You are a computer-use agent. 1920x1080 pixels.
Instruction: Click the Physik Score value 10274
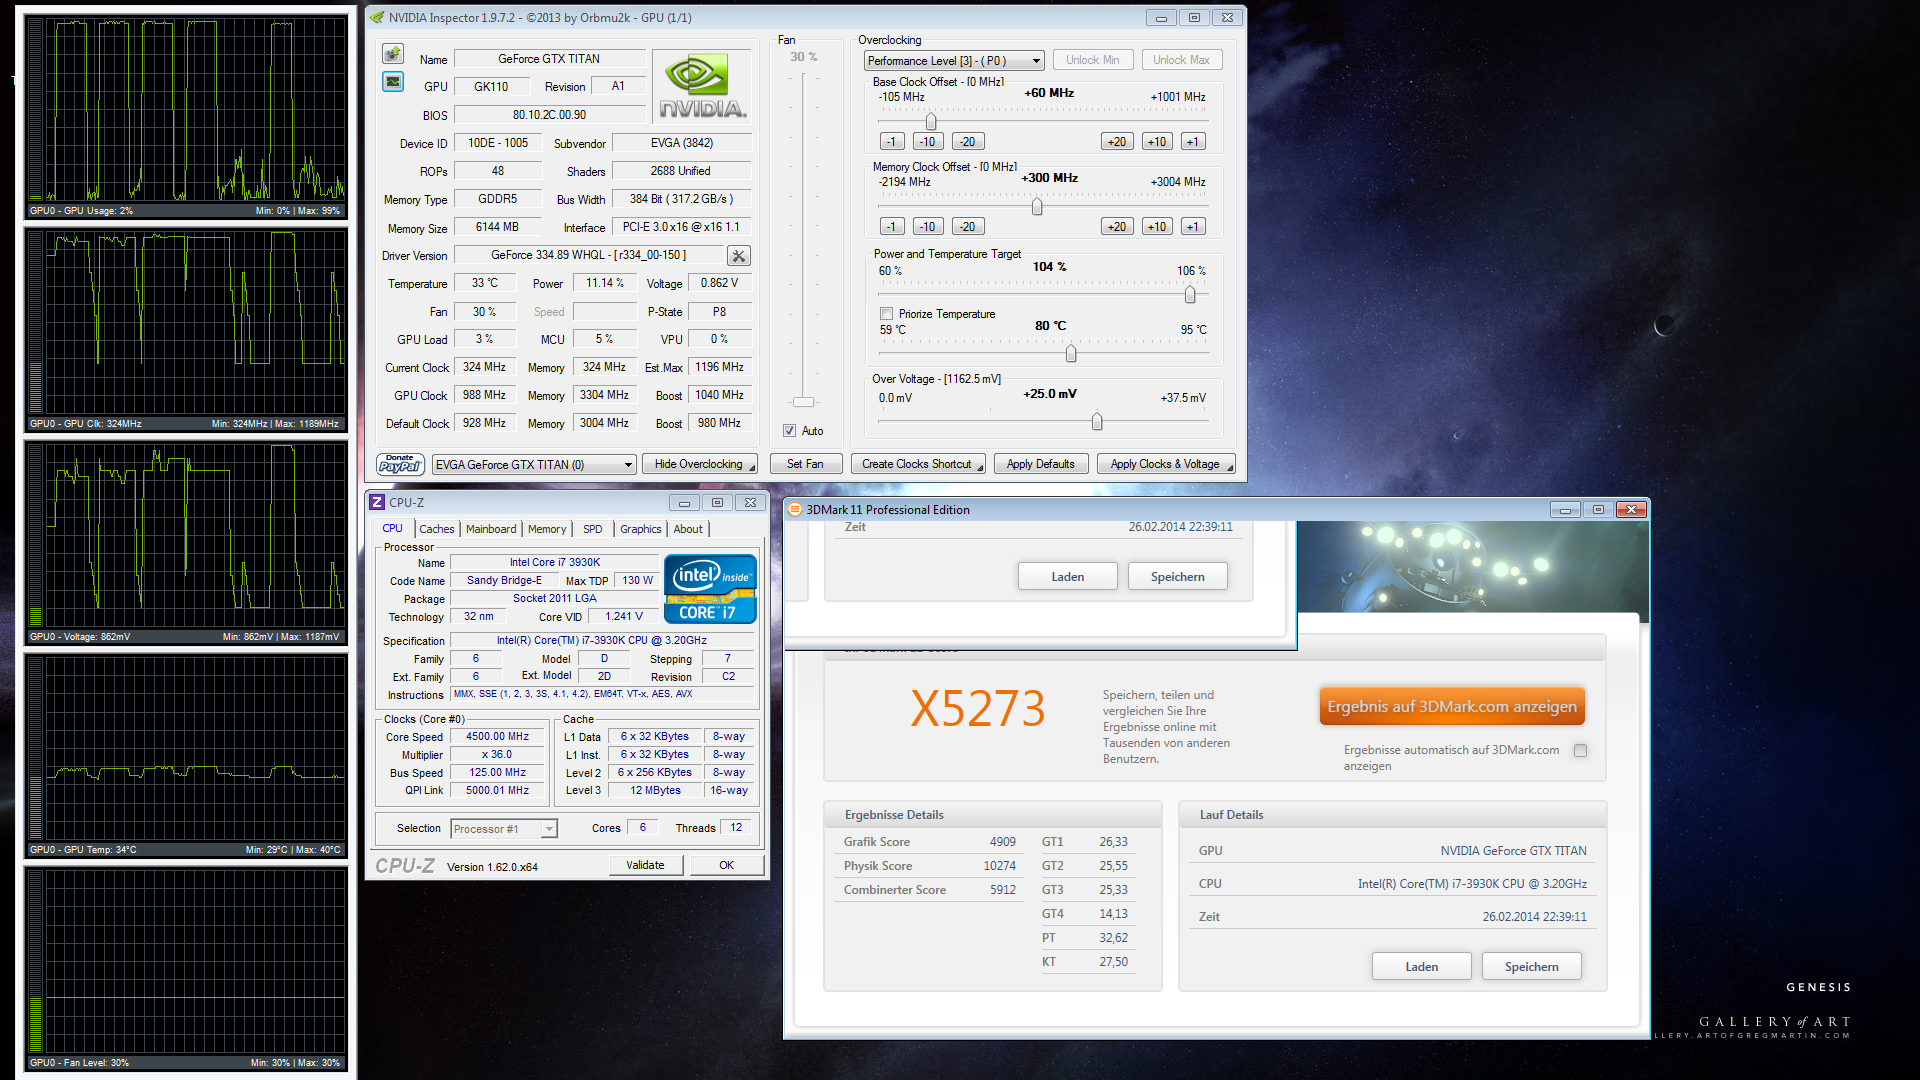(999, 866)
